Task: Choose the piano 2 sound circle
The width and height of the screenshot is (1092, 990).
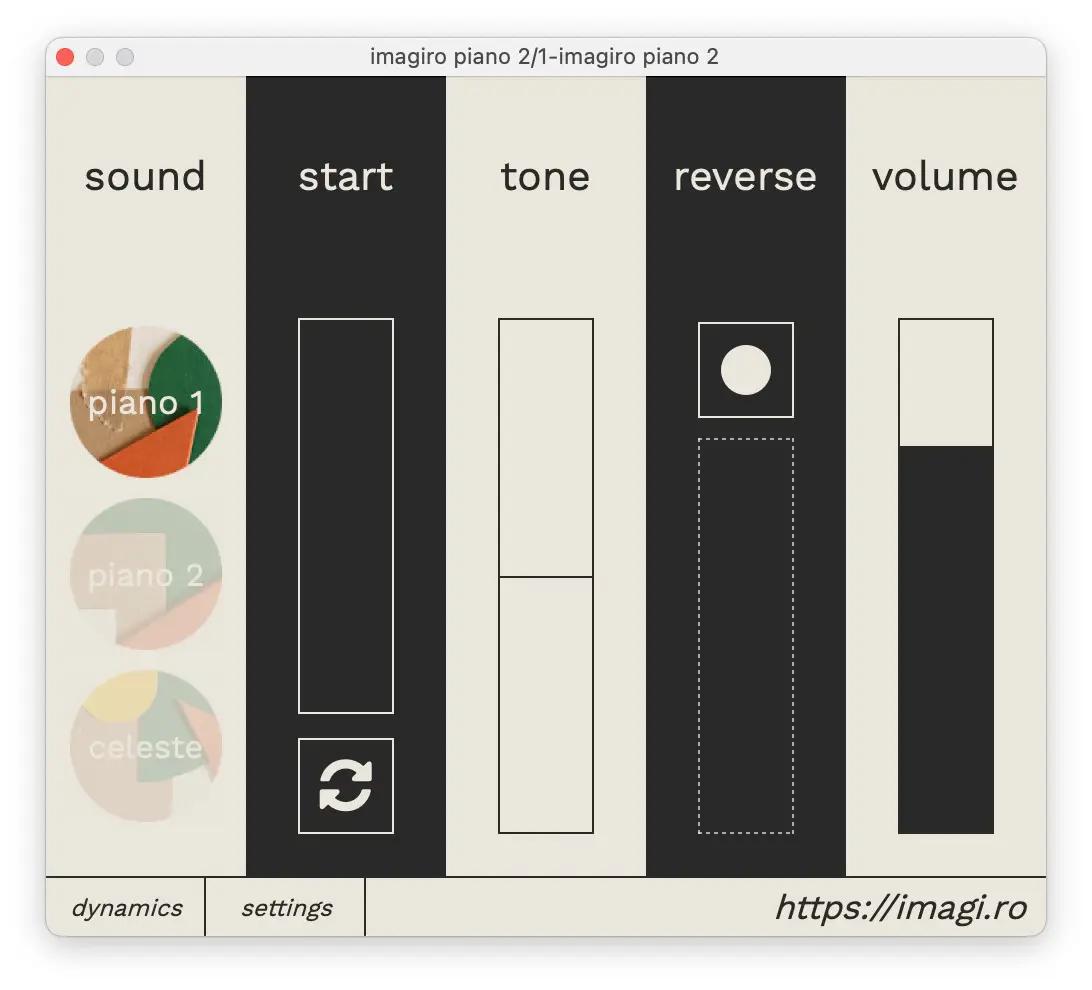Action: pyautogui.click(x=146, y=574)
